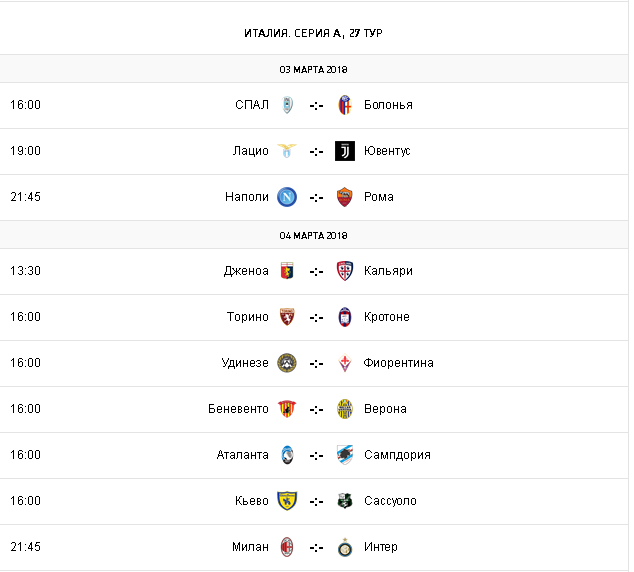Click the Аталанта team name
The height and width of the screenshot is (572, 634).
click(243, 455)
